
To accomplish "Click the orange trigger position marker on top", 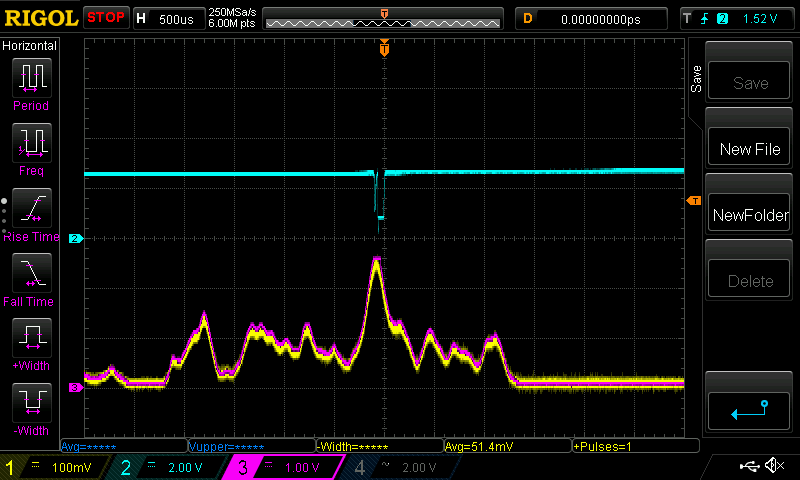I will 384,48.
